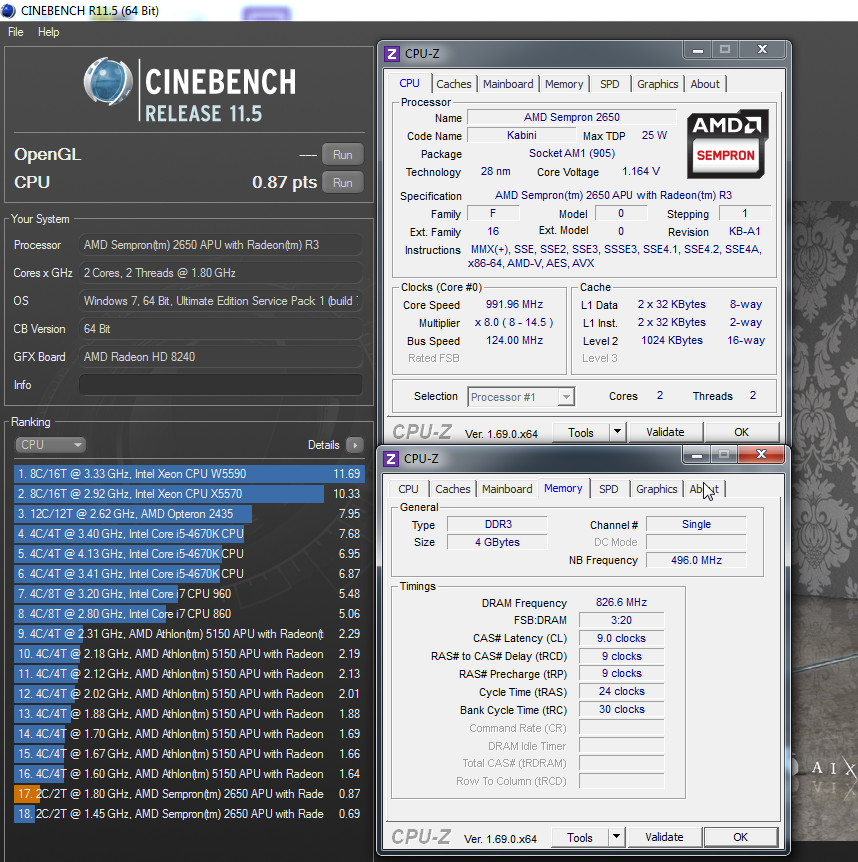Screen dimensions: 858x862
Task: Click the Channel # value Single
Action: coord(696,524)
